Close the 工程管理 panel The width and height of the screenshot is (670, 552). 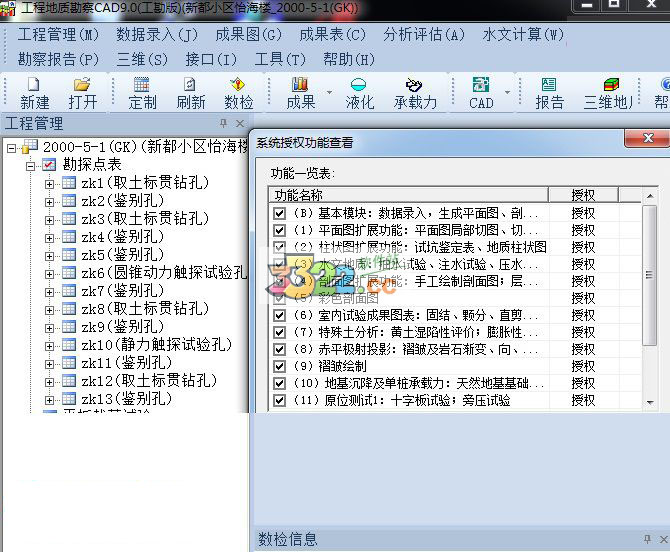point(240,123)
